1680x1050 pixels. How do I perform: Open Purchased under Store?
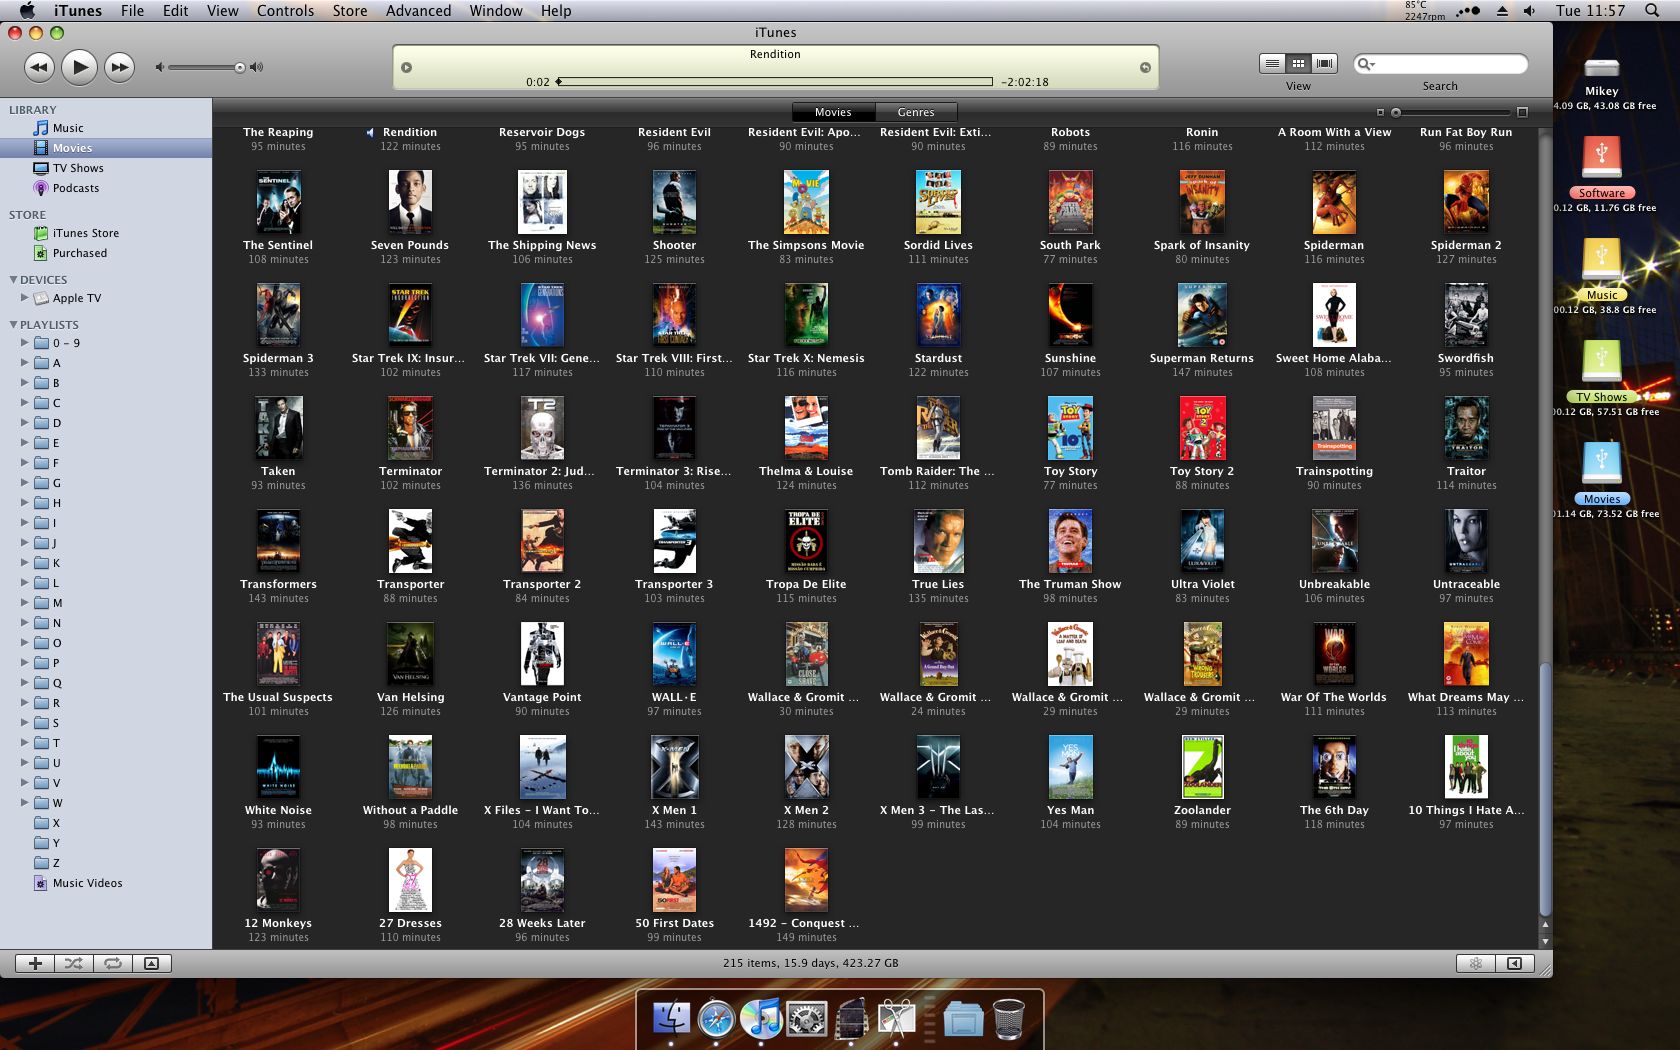point(78,252)
